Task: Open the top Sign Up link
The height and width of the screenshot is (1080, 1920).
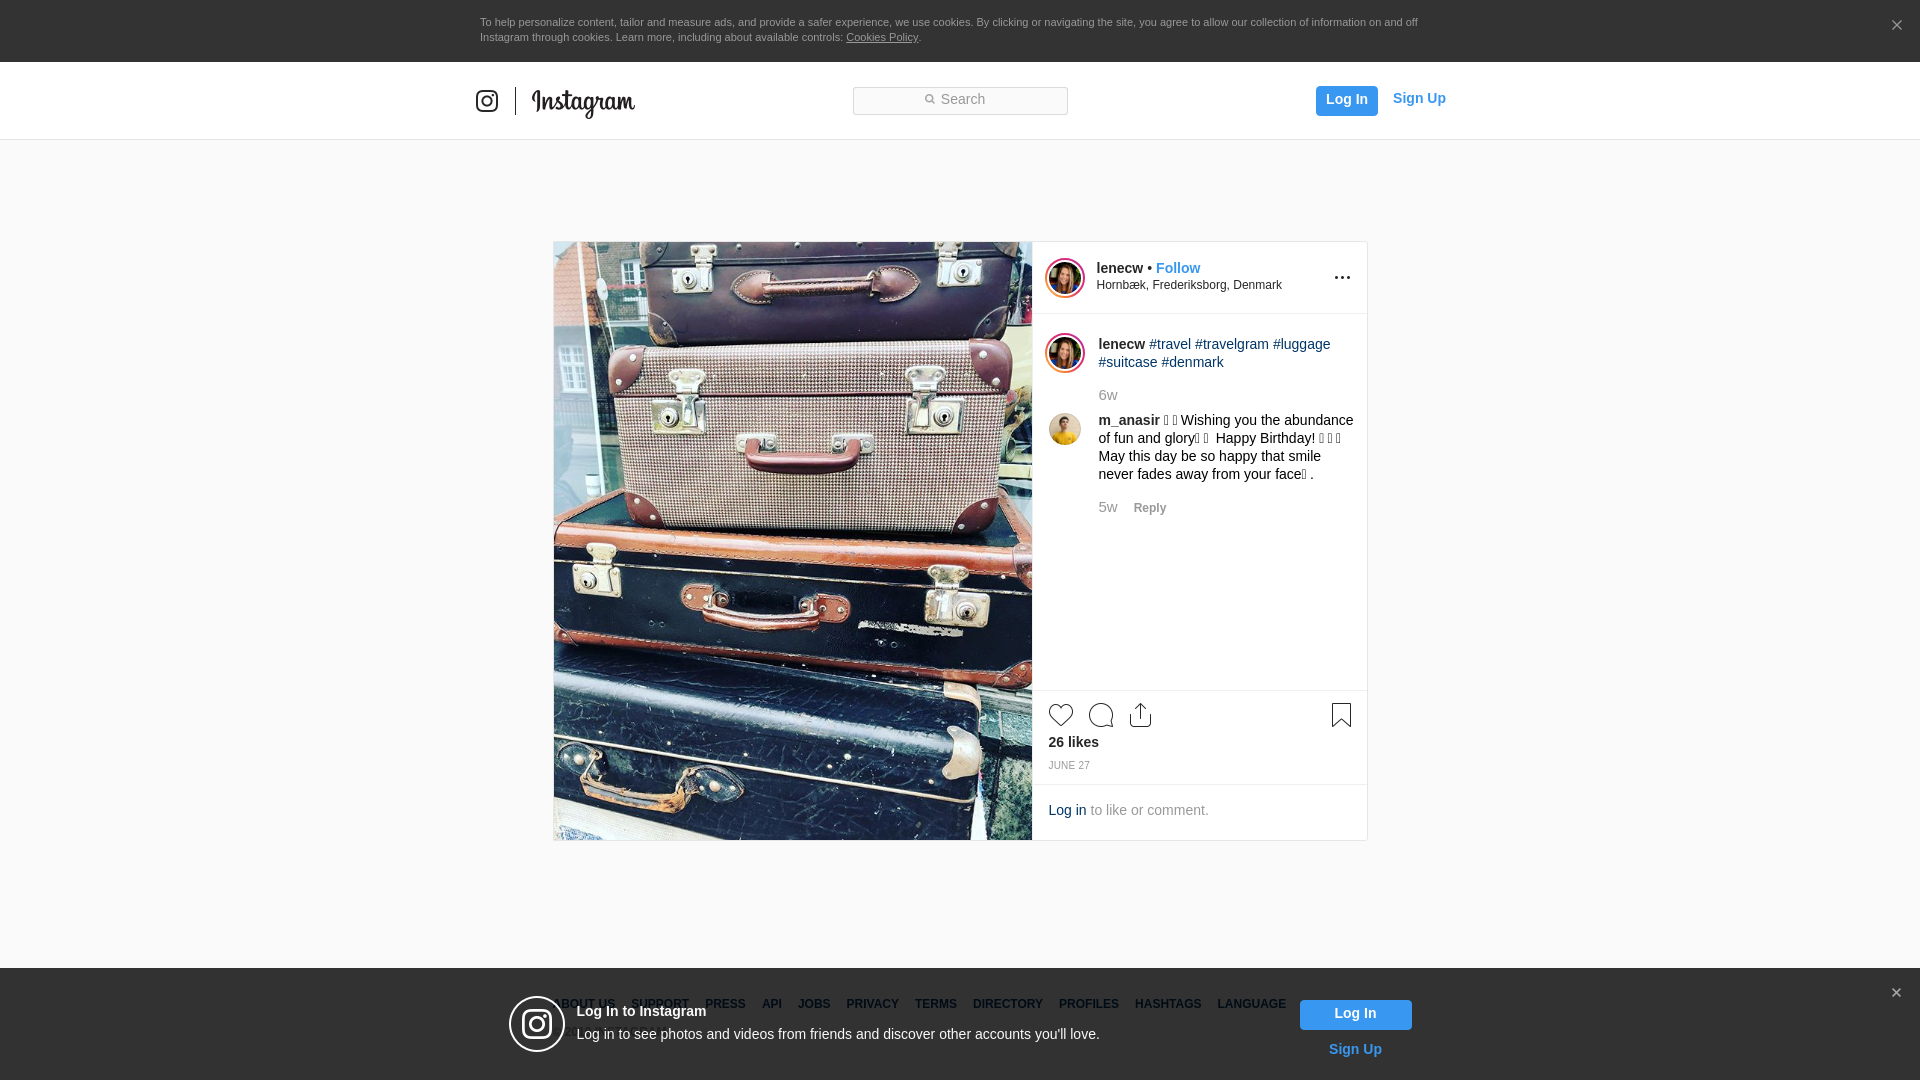Action: [x=1419, y=98]
